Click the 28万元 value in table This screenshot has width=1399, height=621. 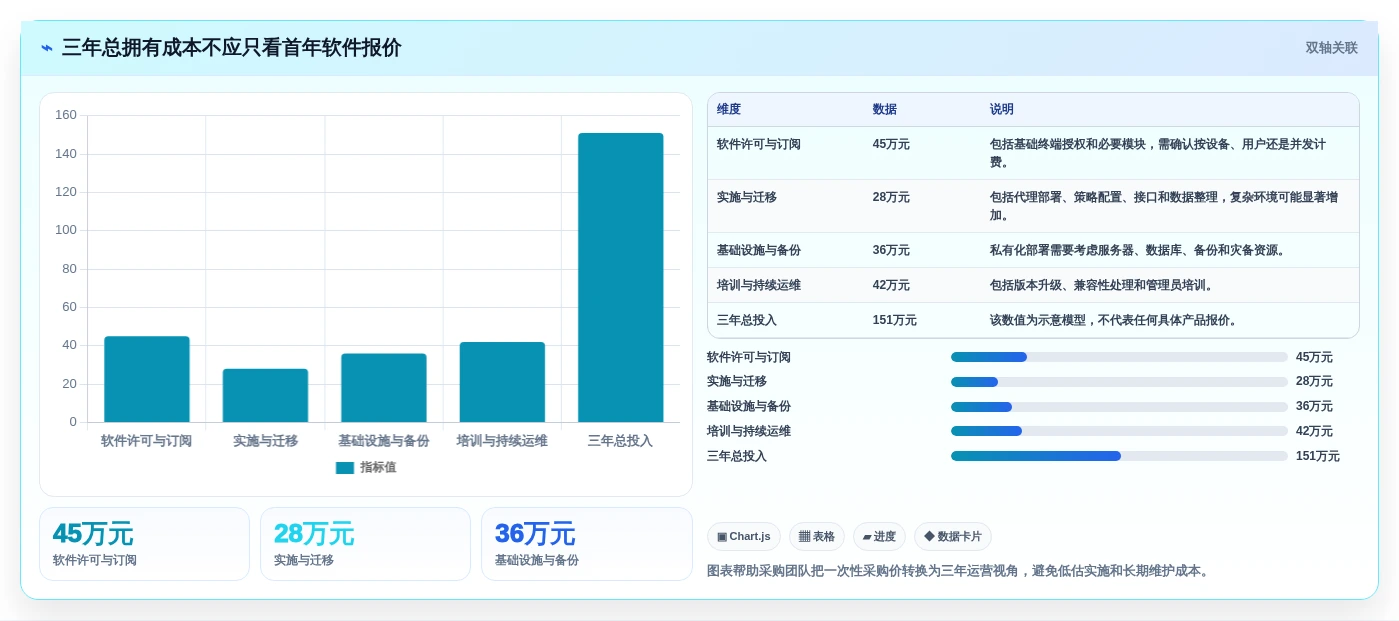(891, 197)
